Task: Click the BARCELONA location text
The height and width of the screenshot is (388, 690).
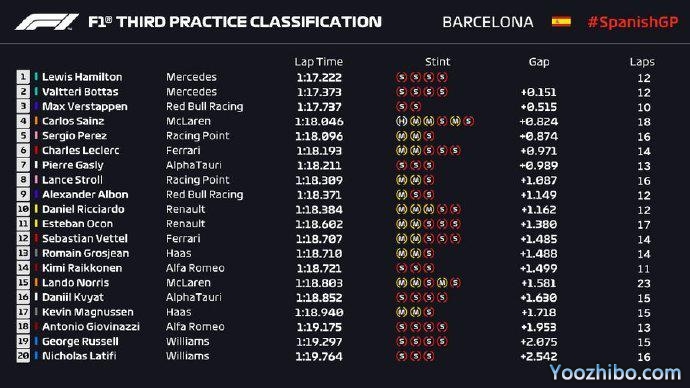Action: [x=488, y=22]
